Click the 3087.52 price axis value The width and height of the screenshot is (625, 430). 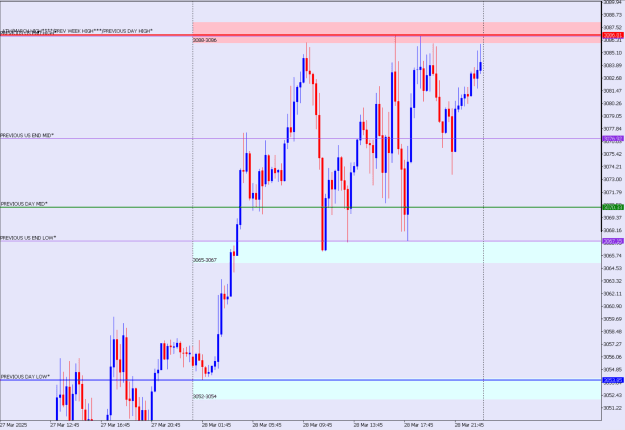point(613,27)
